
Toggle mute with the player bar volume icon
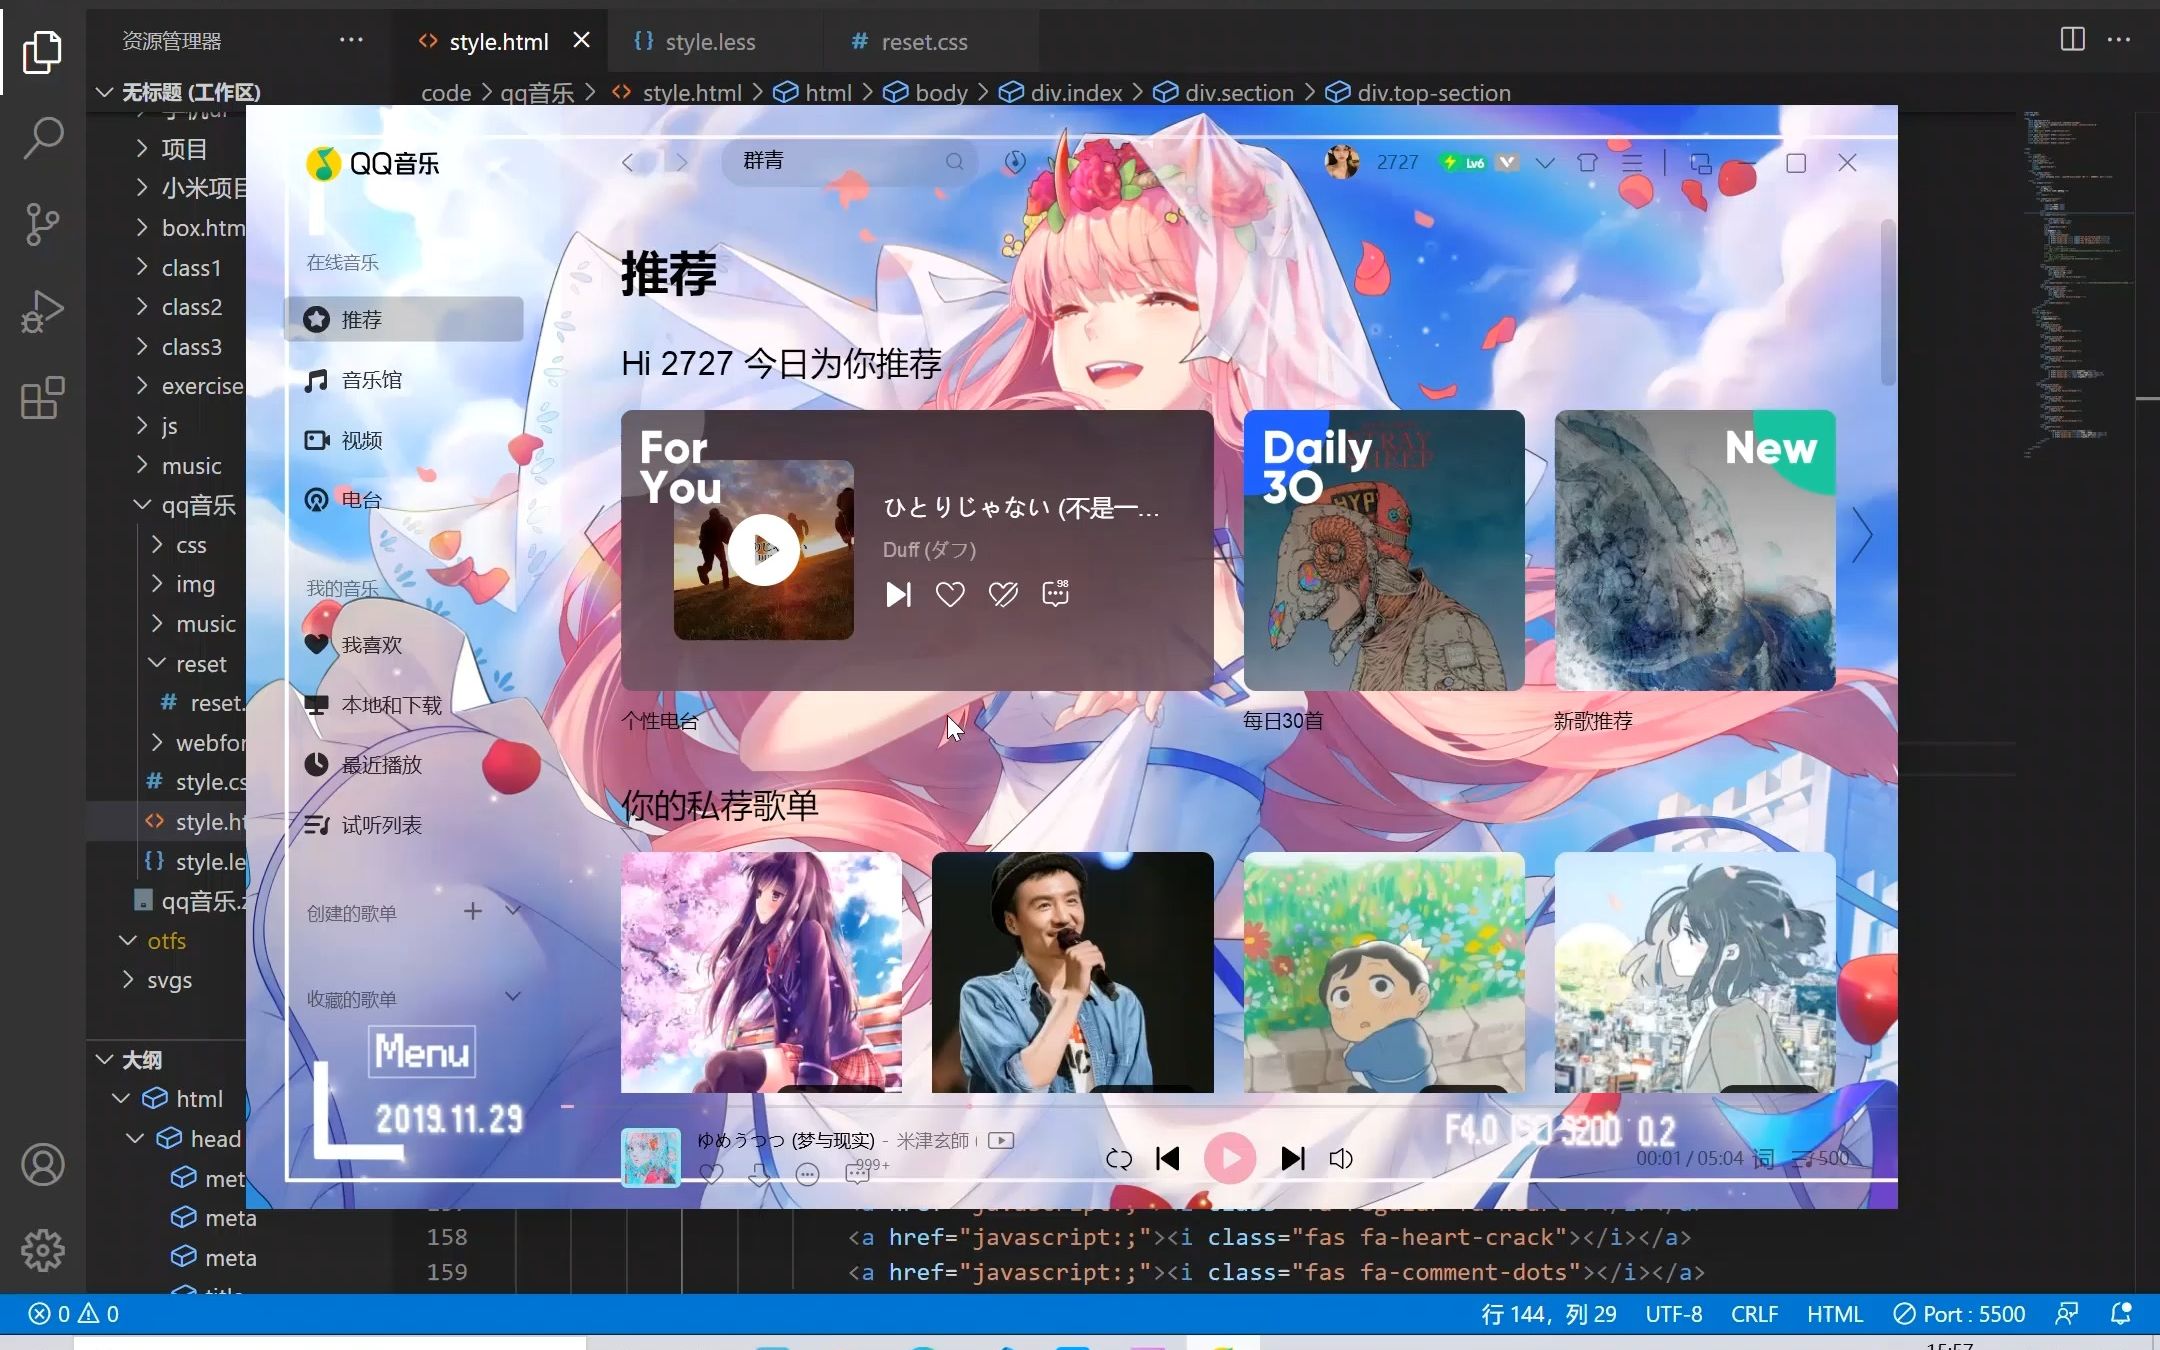[1341, 1159]
